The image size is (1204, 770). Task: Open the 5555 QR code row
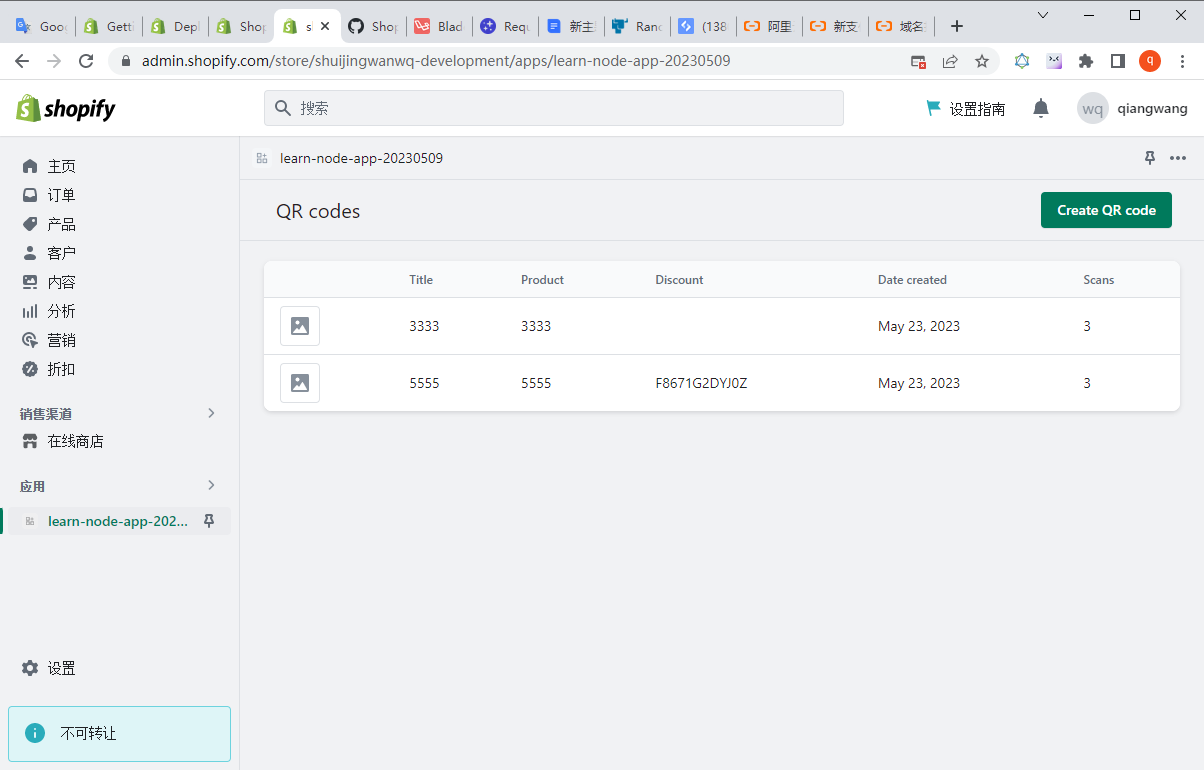[424, 383]
